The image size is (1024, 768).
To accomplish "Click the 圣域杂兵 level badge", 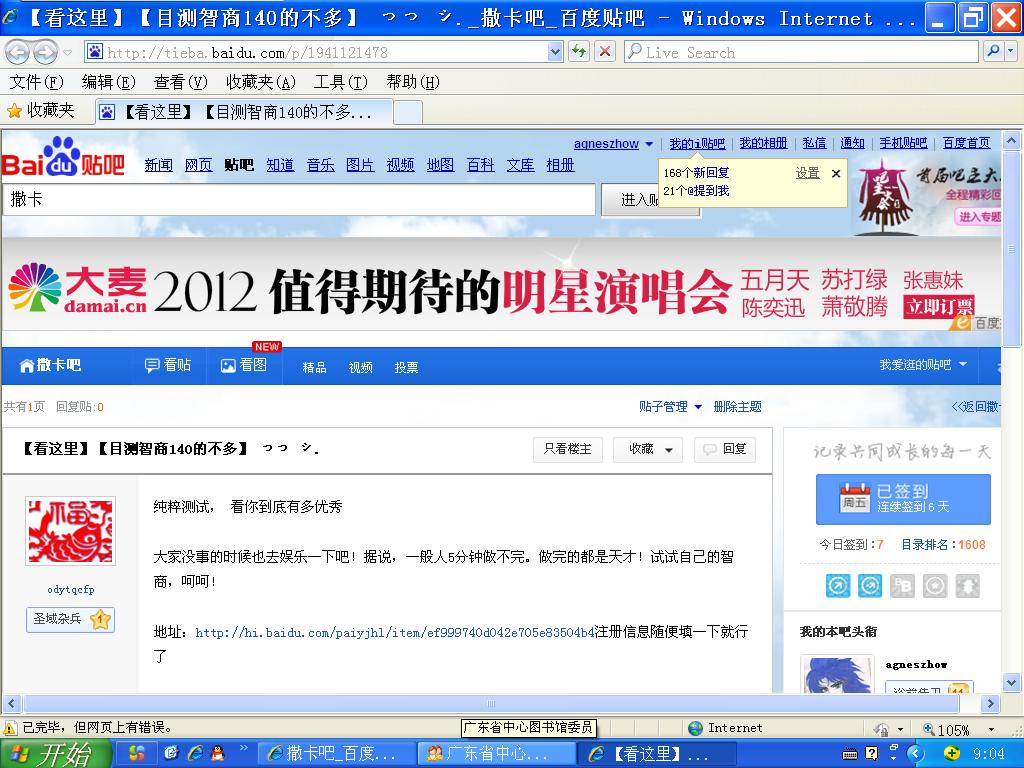I will 71,619.
